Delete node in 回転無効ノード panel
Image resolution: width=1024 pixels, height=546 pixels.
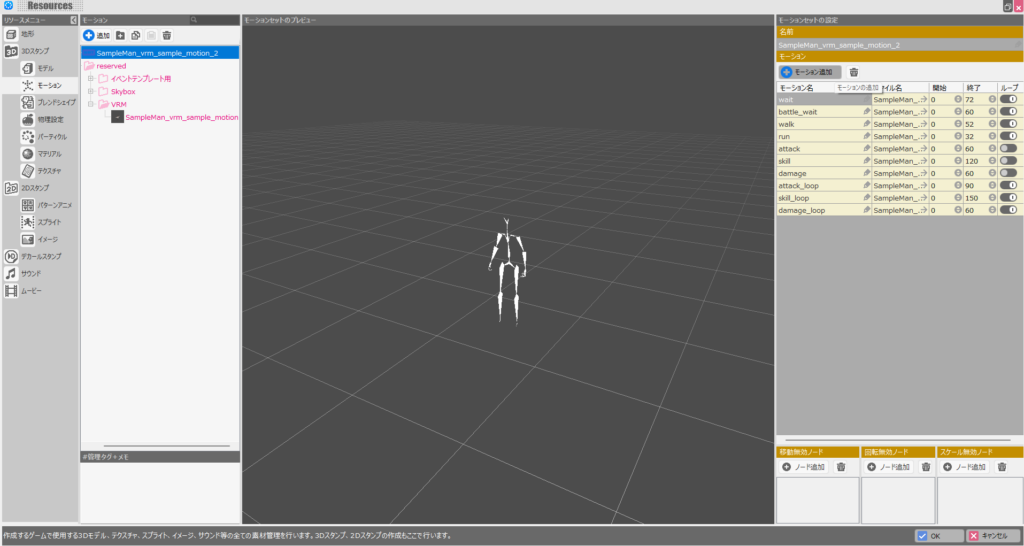pos(926,467)
